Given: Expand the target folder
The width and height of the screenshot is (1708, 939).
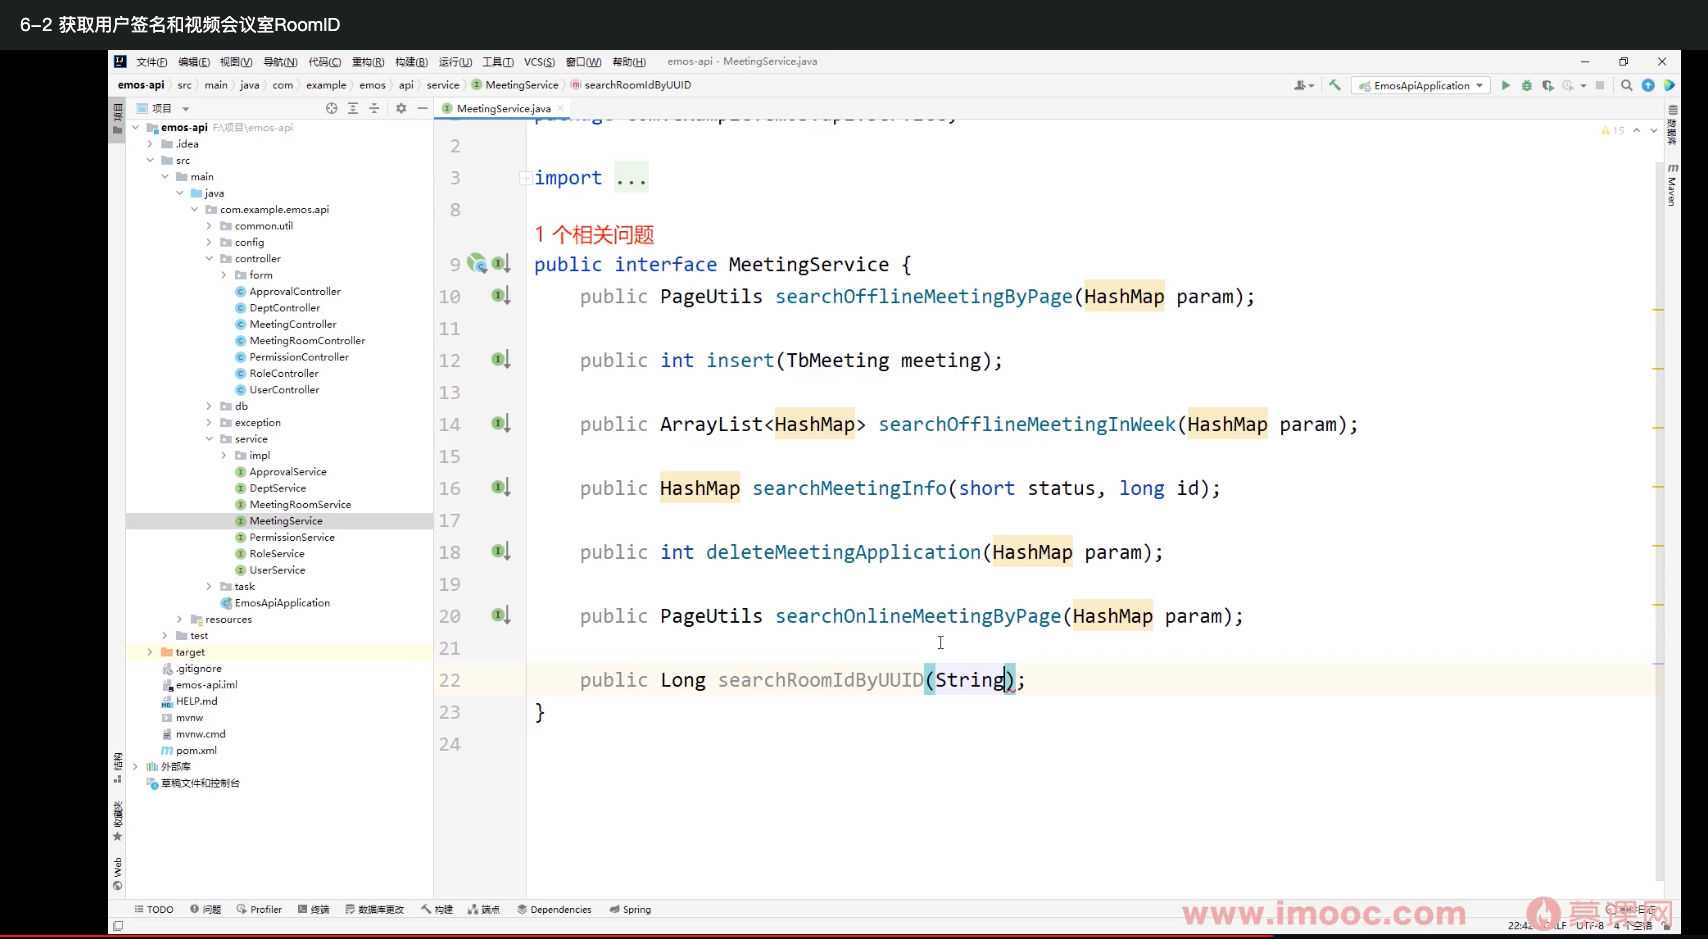Looking at the screenshot, I should (x=150, y=652).
